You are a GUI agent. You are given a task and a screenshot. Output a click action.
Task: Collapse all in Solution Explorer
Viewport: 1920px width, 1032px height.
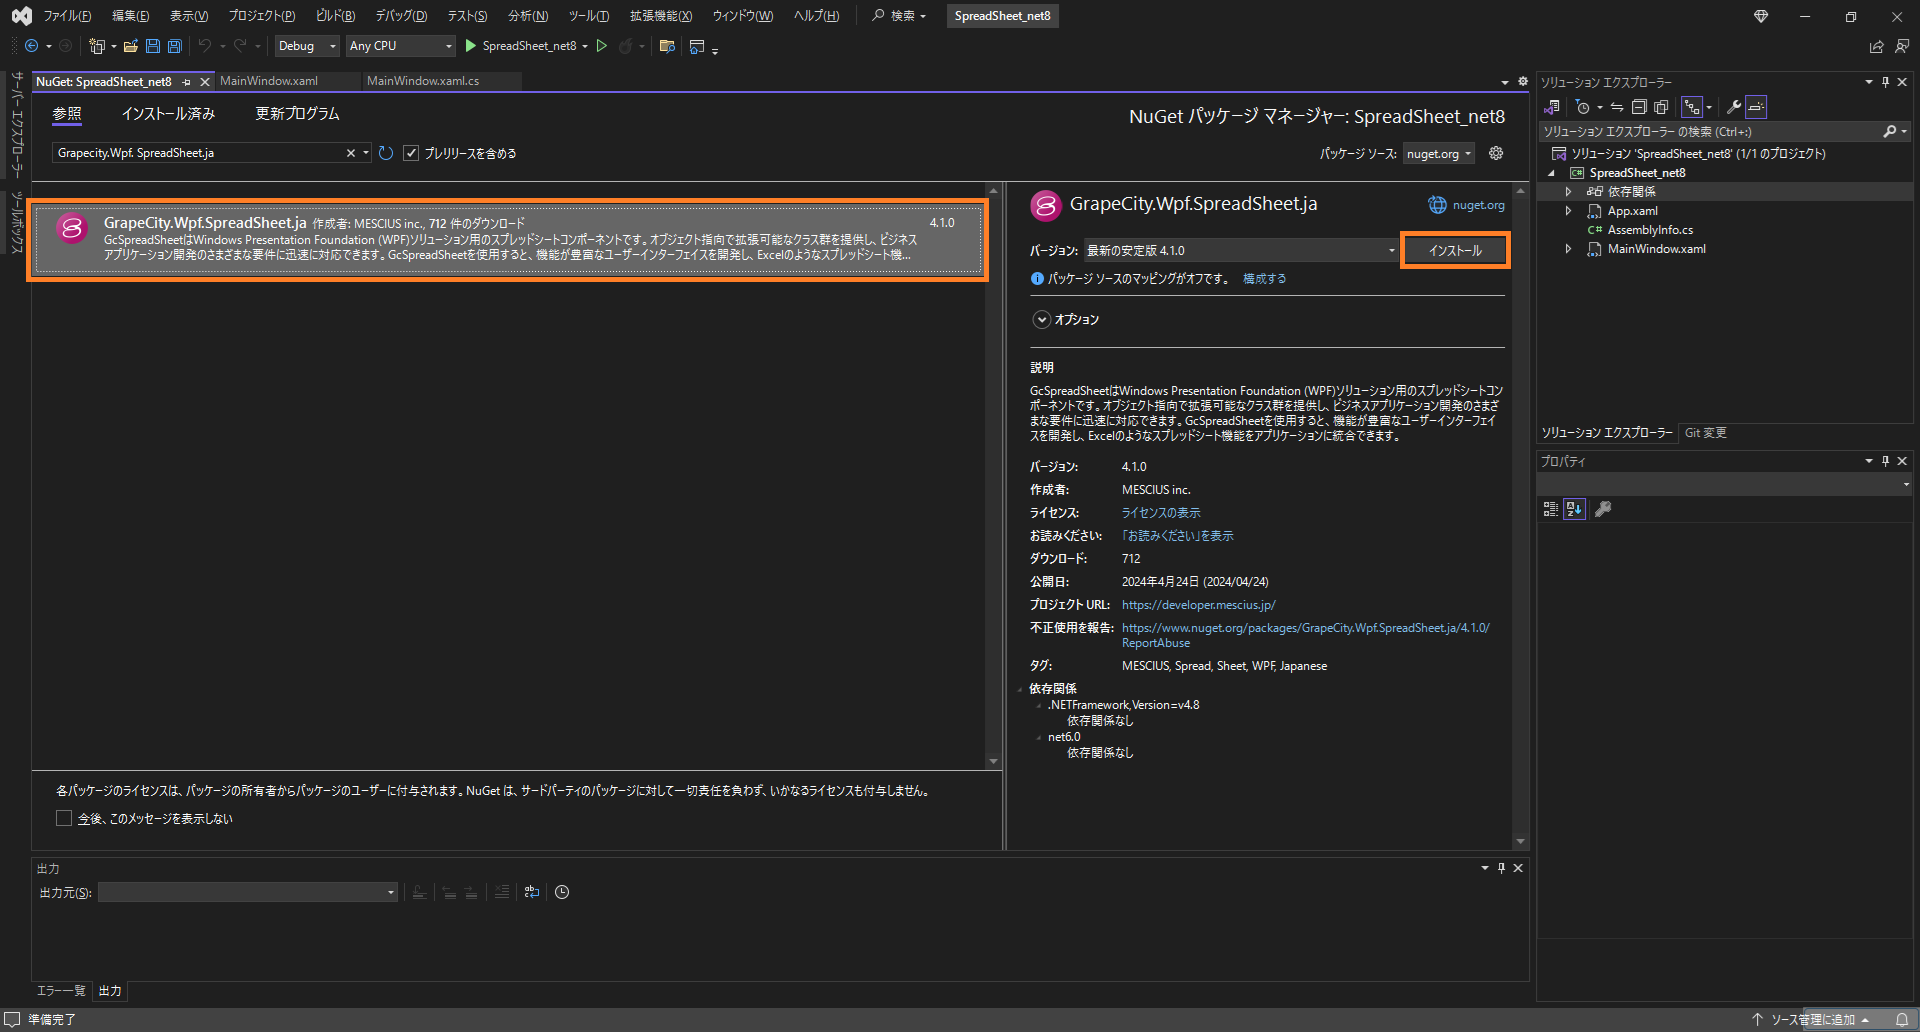click(1639, 107)
